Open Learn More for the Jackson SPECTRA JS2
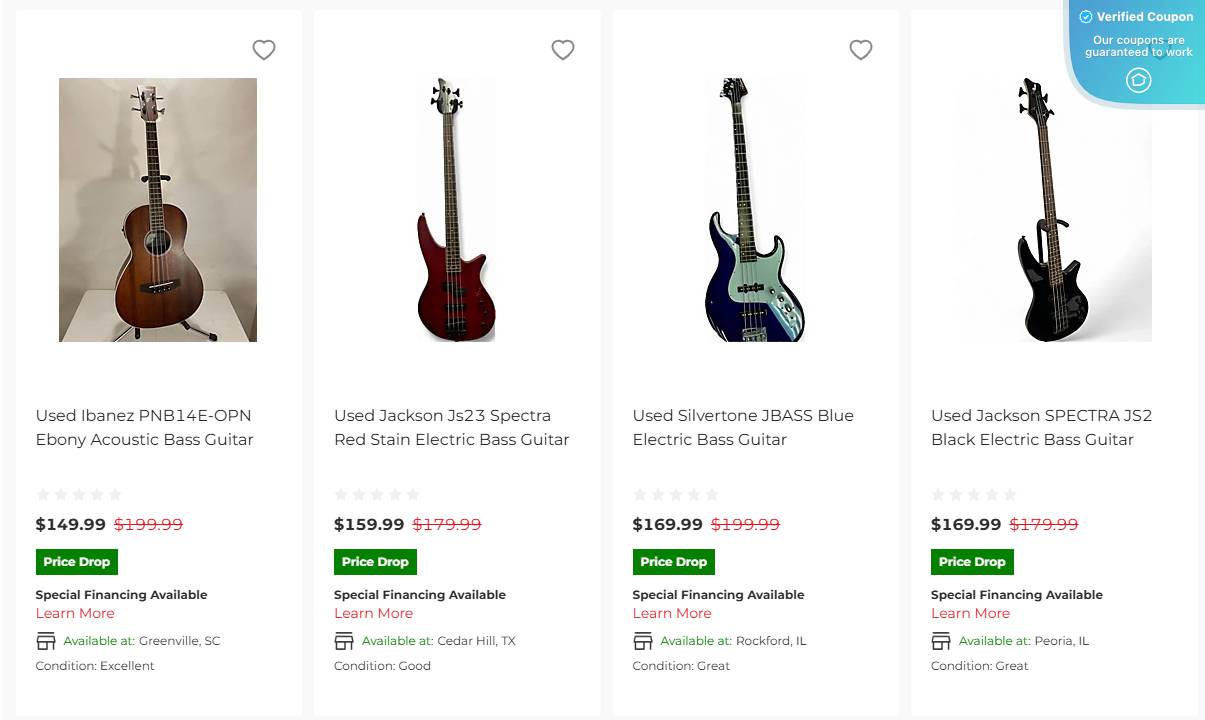This screenshot has height=720, width=1205. coord(970,613)
